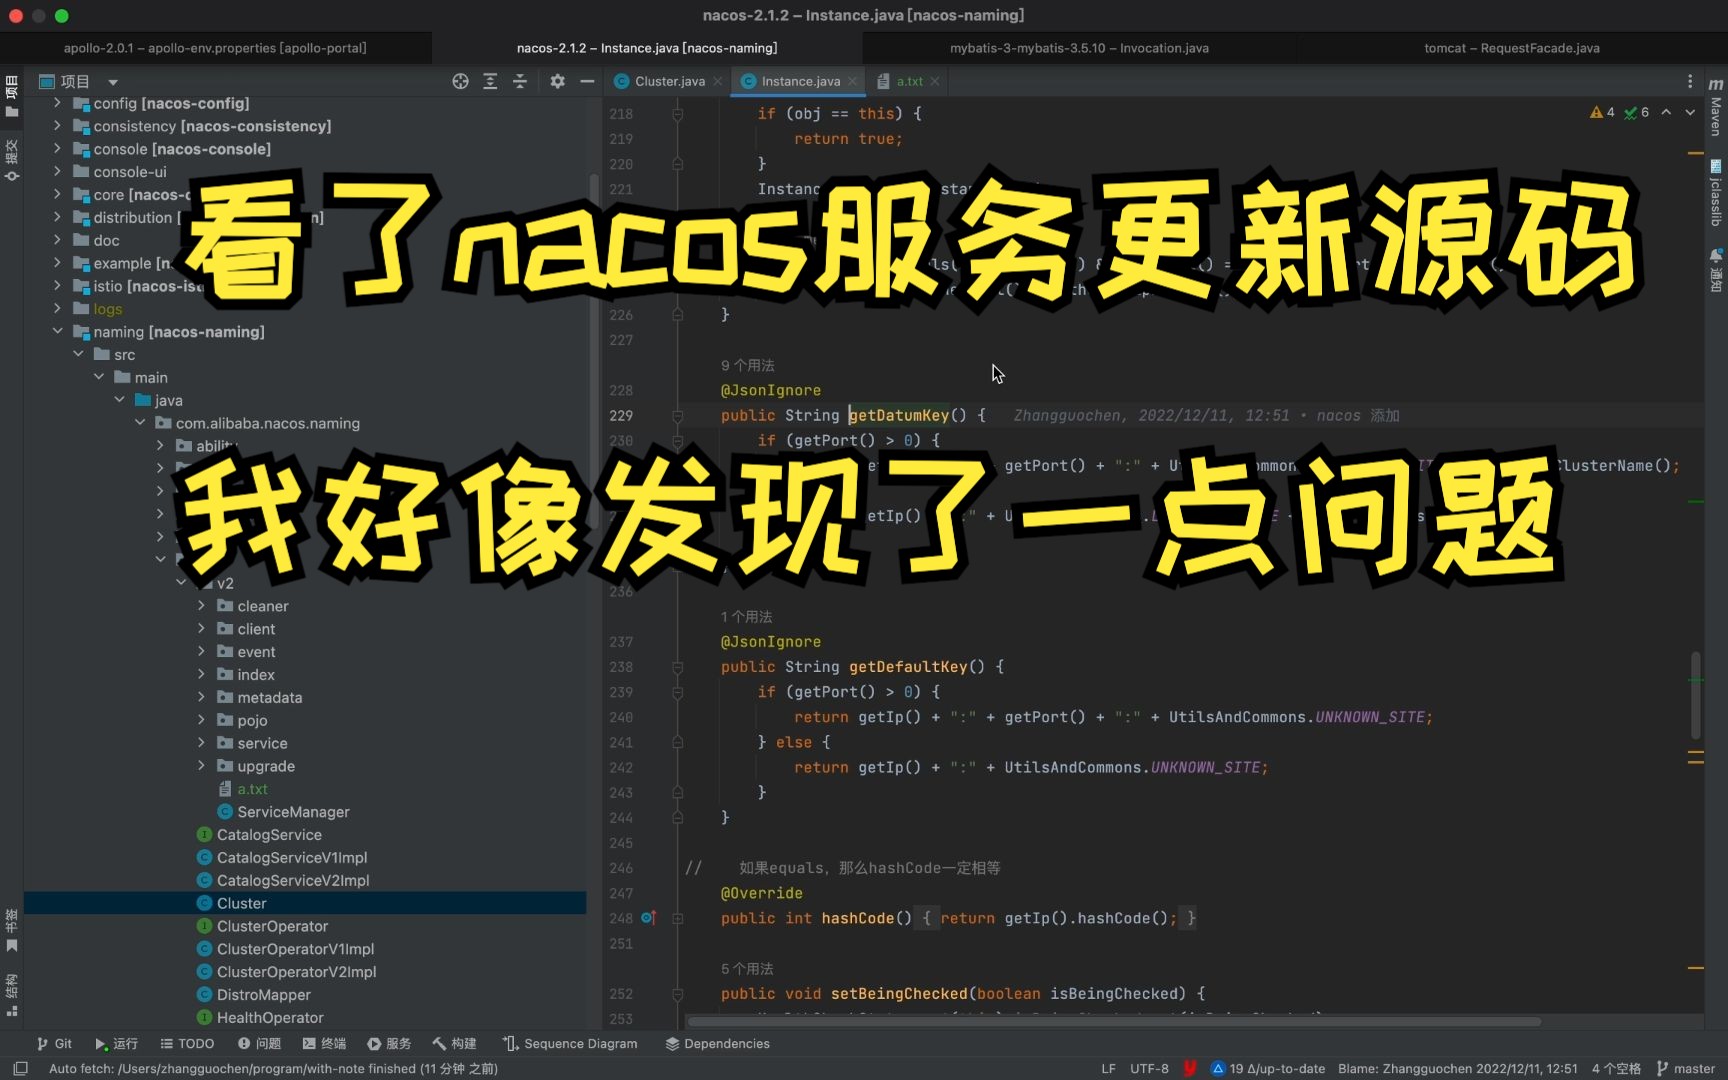
Task: Switch to the tomcat RequestFacade.java window tab
Action: tap(1511, 48)
